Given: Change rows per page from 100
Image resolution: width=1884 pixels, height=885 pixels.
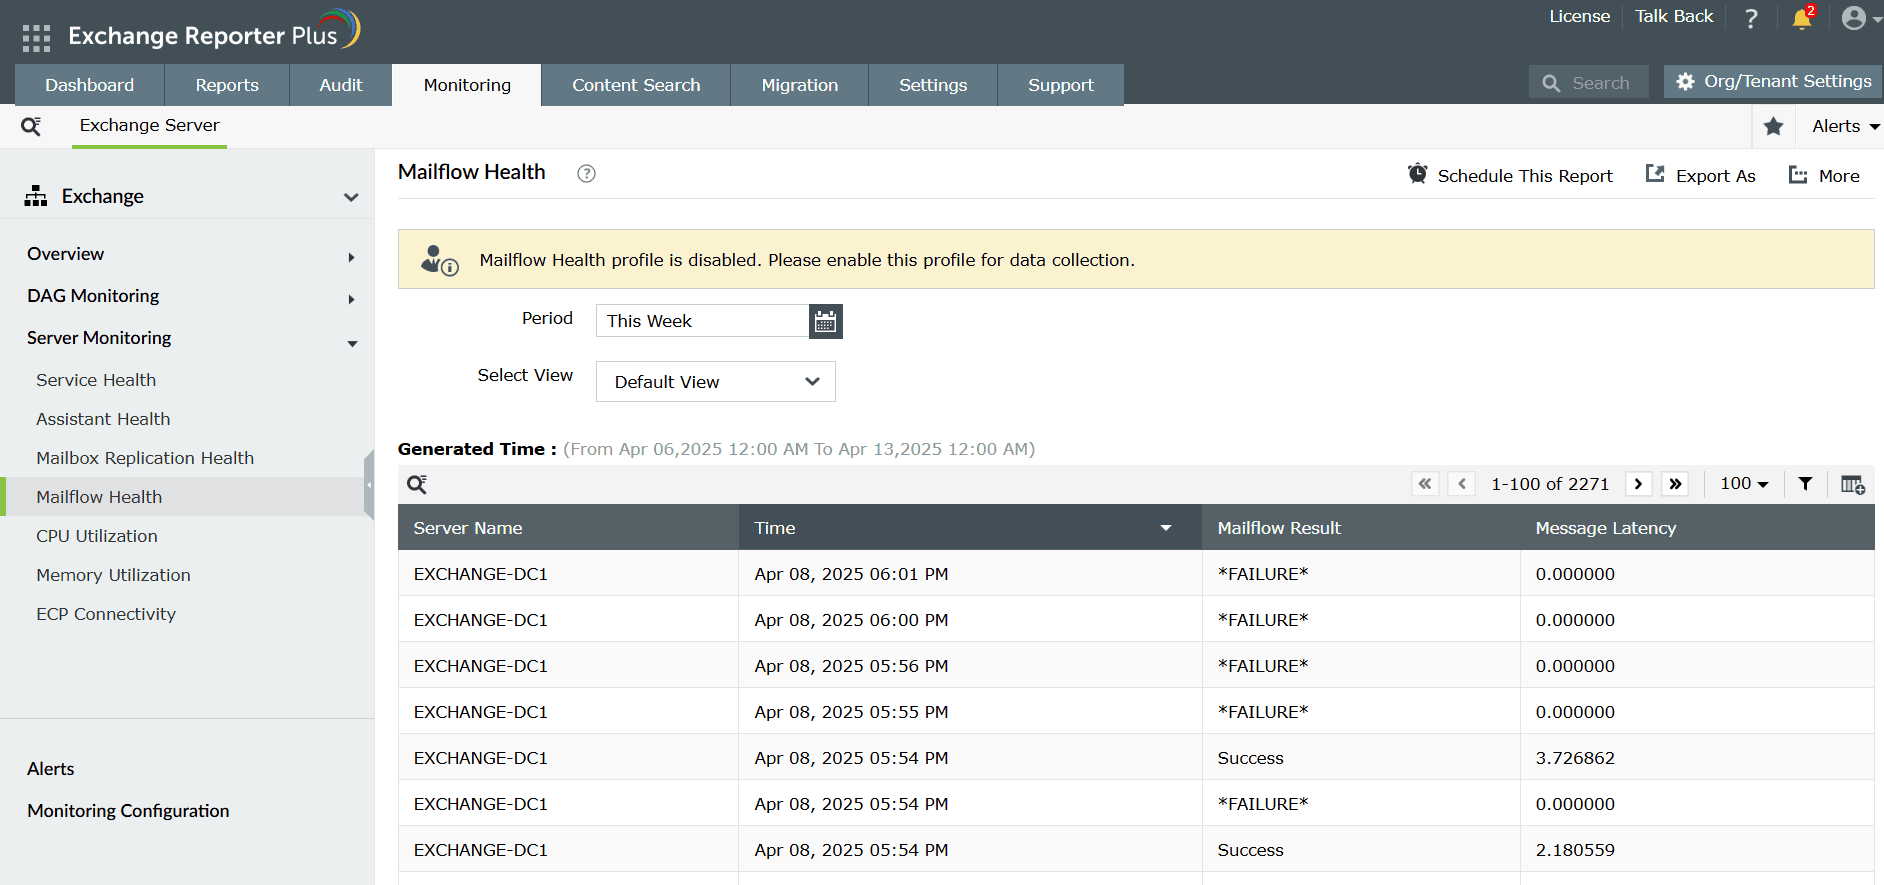Looking at the screenshot, I should click(1744, 484).
